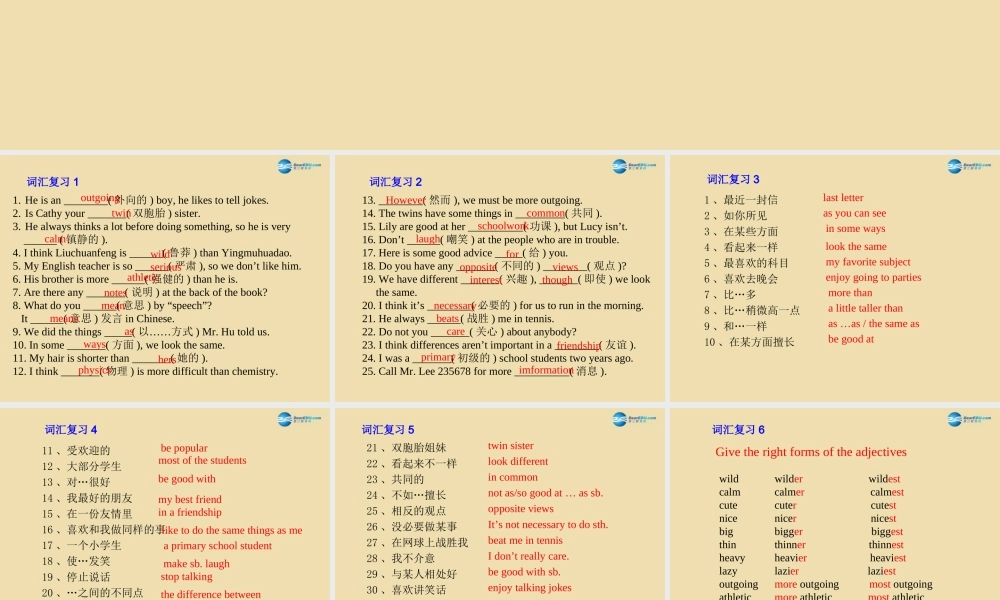
Task: Click the red answer be popular
Action: 183,448
